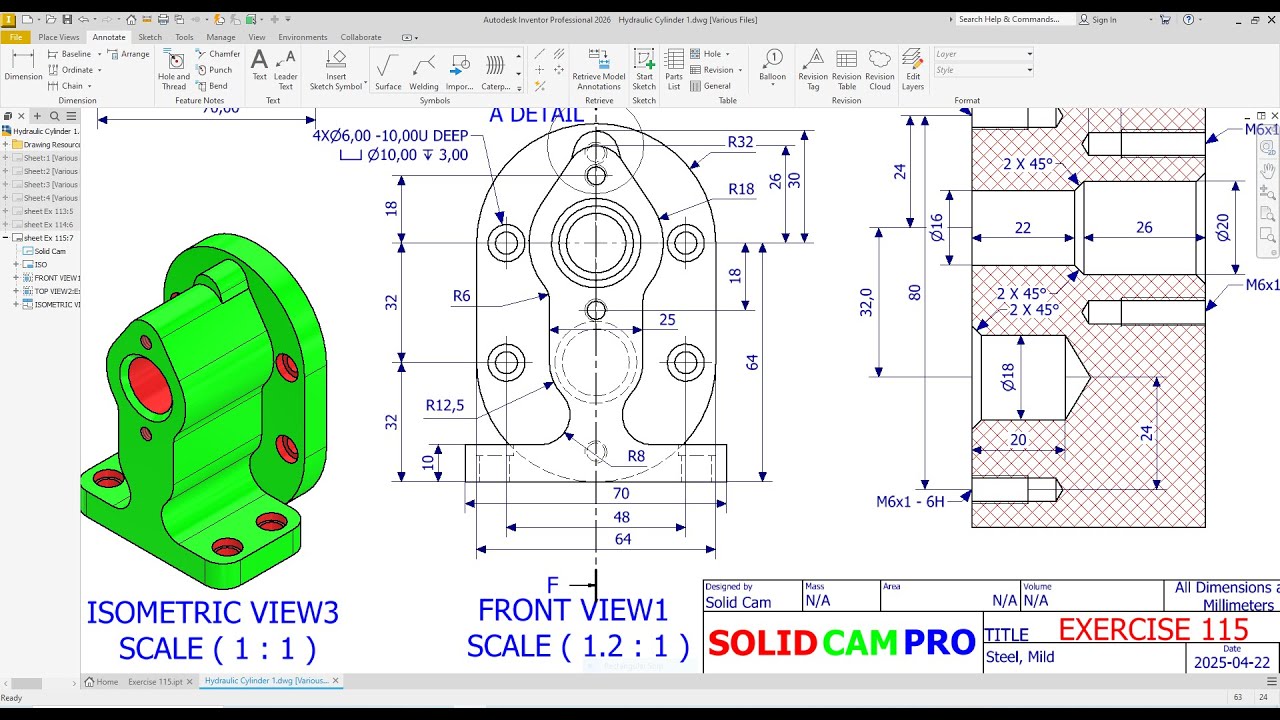This screenshot has height=720, width=1280.
Task: Open the Sketch ribbon tab
Action: tap(150, 37)
